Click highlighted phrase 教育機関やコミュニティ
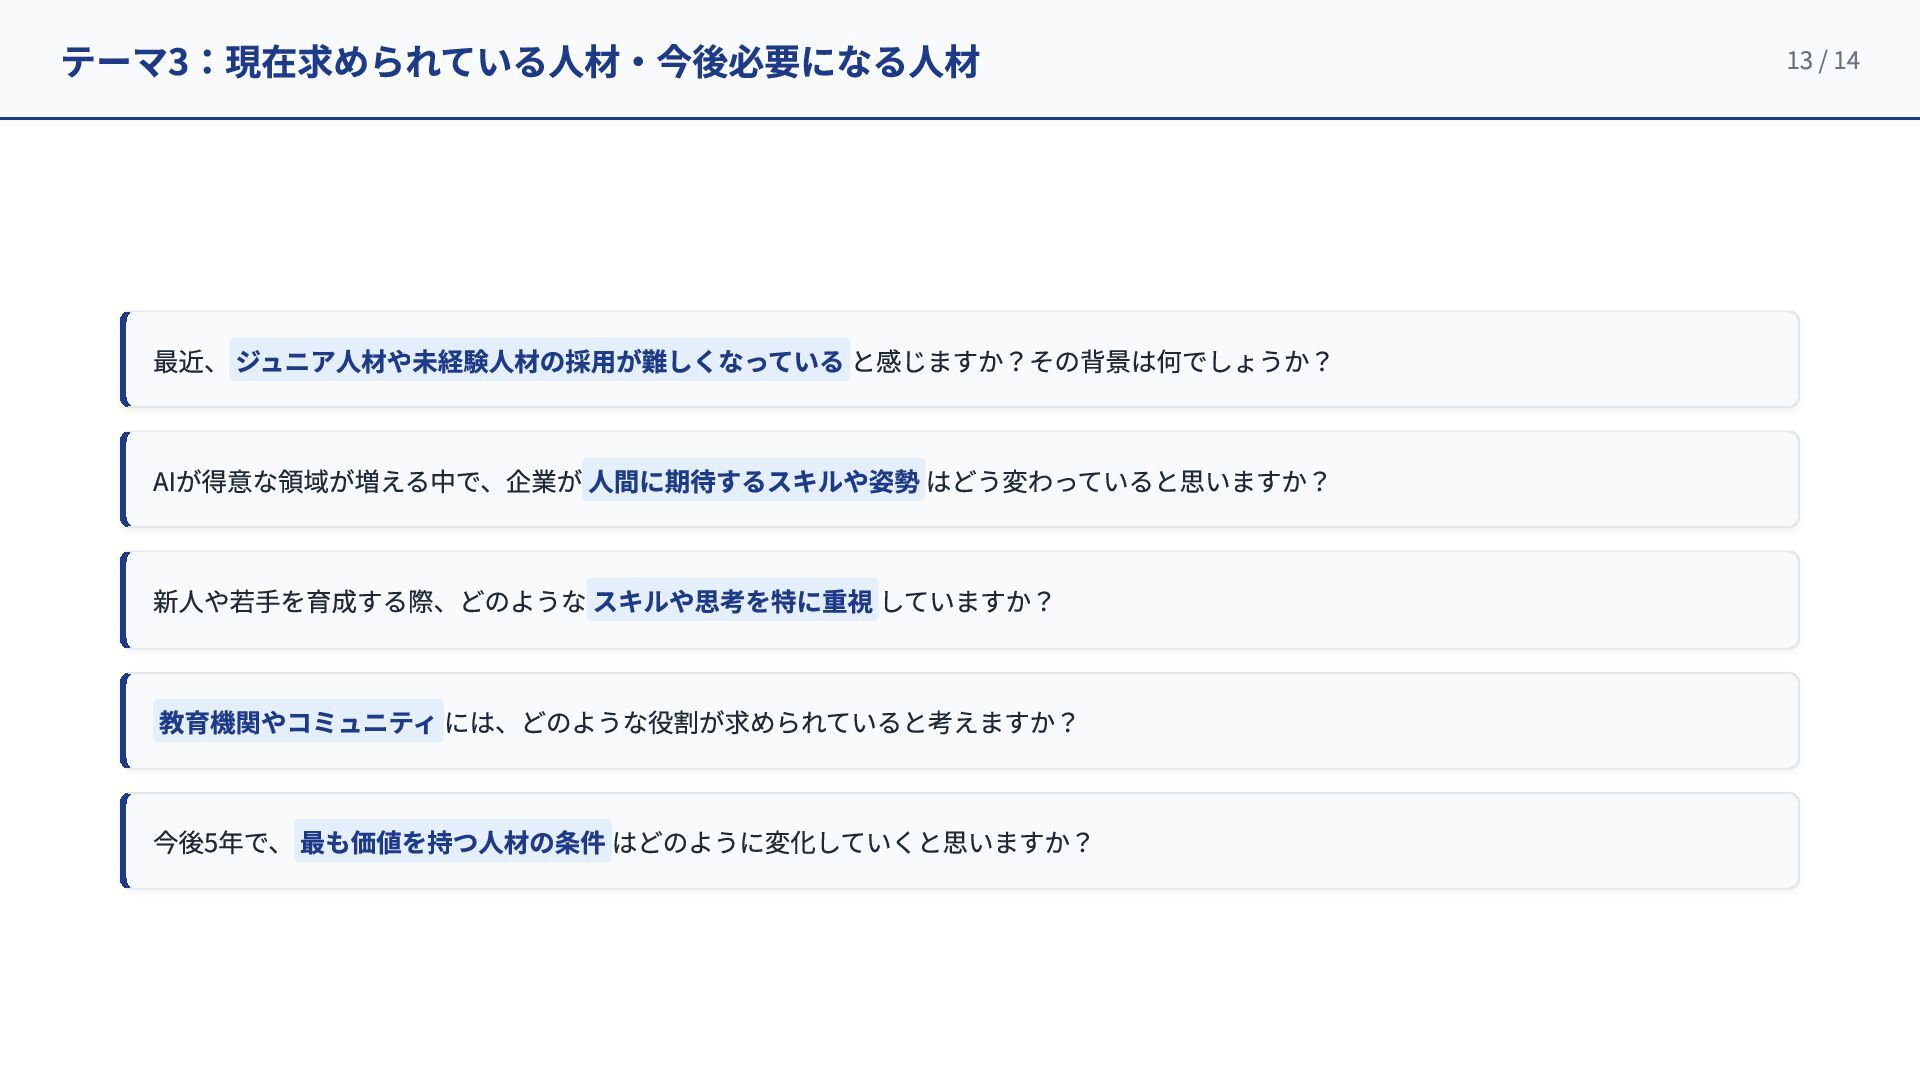This screenshot has width=1920, height=1080. point(298,721)
